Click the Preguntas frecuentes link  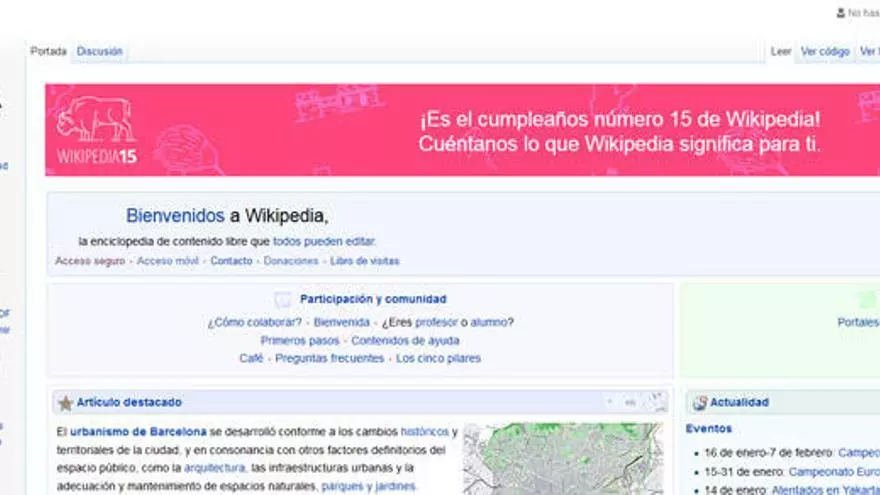[x=329, y=358]
